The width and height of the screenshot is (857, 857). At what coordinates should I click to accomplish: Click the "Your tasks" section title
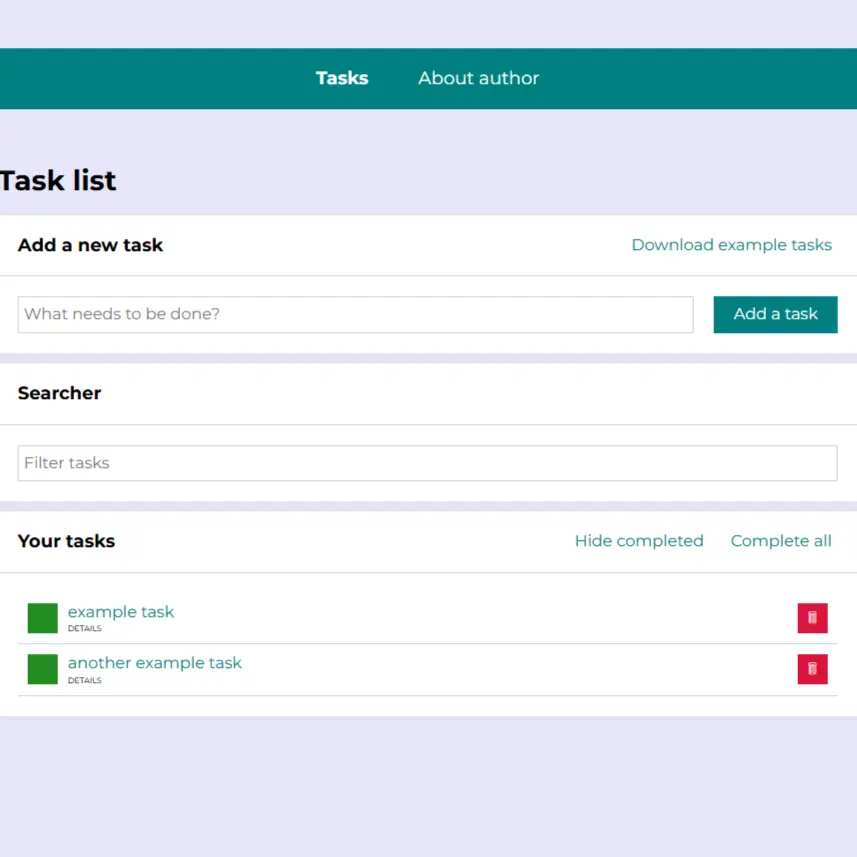tap(67, 541)
